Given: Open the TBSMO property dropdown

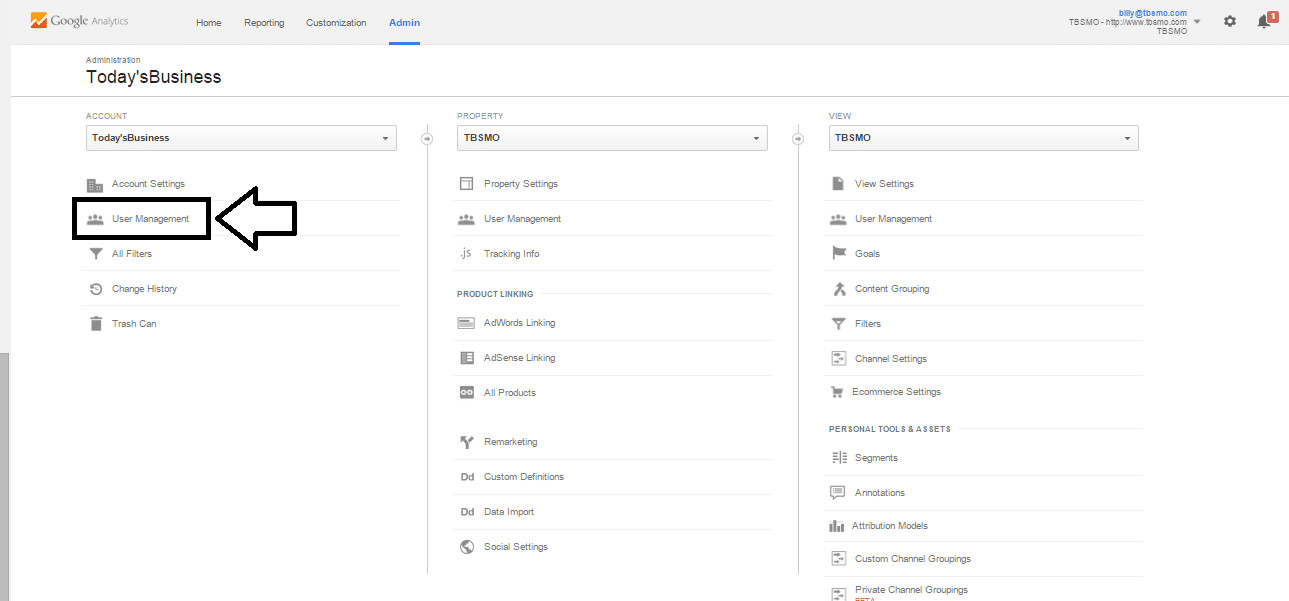Looking at the screenshot, I should point(612,138).
